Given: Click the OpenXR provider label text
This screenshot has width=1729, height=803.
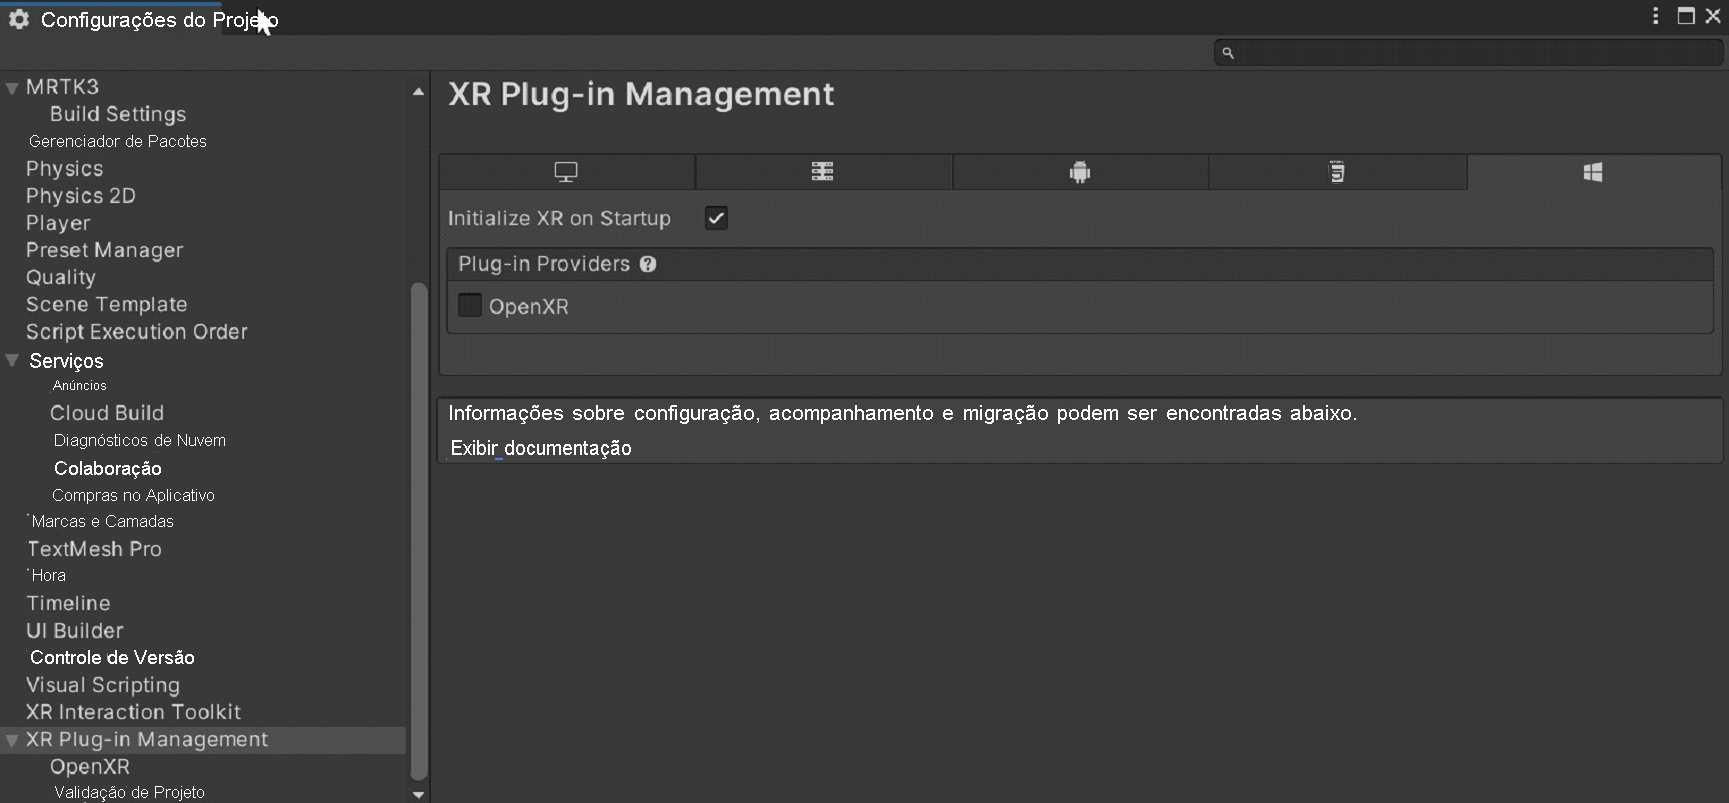Looking at the screenshot, I should tap(529, 307).
